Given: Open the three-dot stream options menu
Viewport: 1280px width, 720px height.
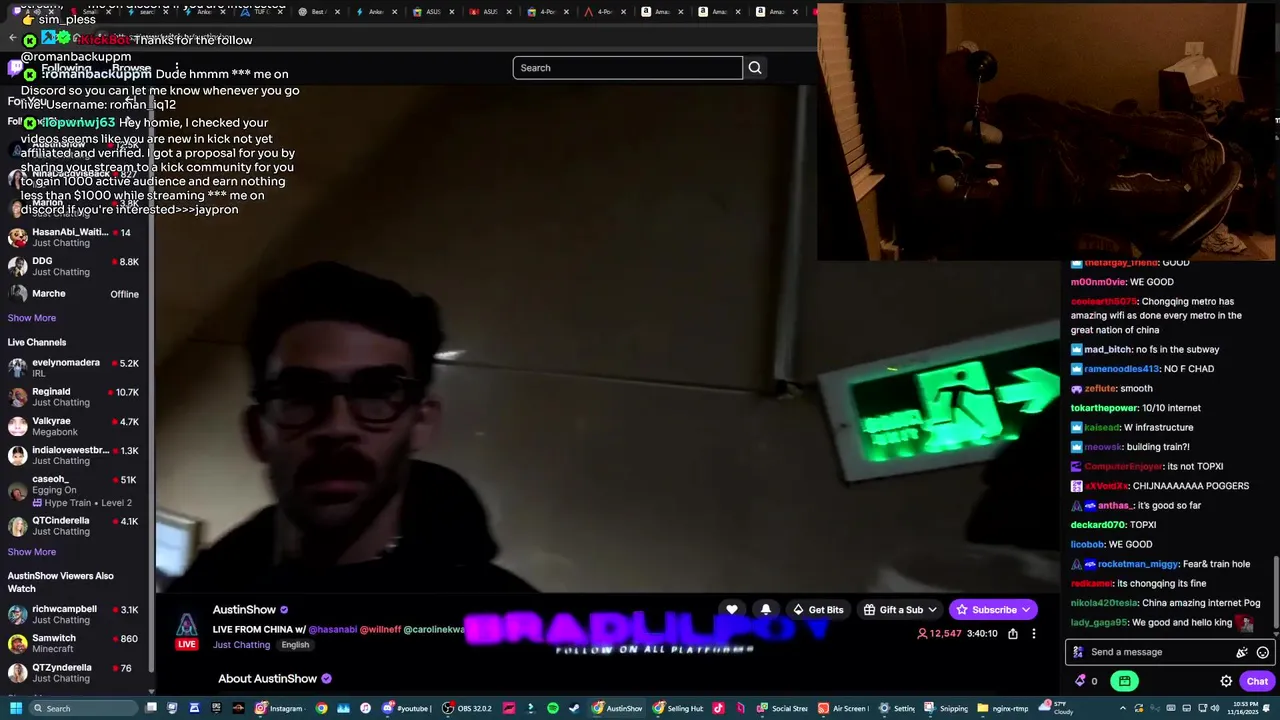Looking at the screenshot, I should coord(1034,633).
